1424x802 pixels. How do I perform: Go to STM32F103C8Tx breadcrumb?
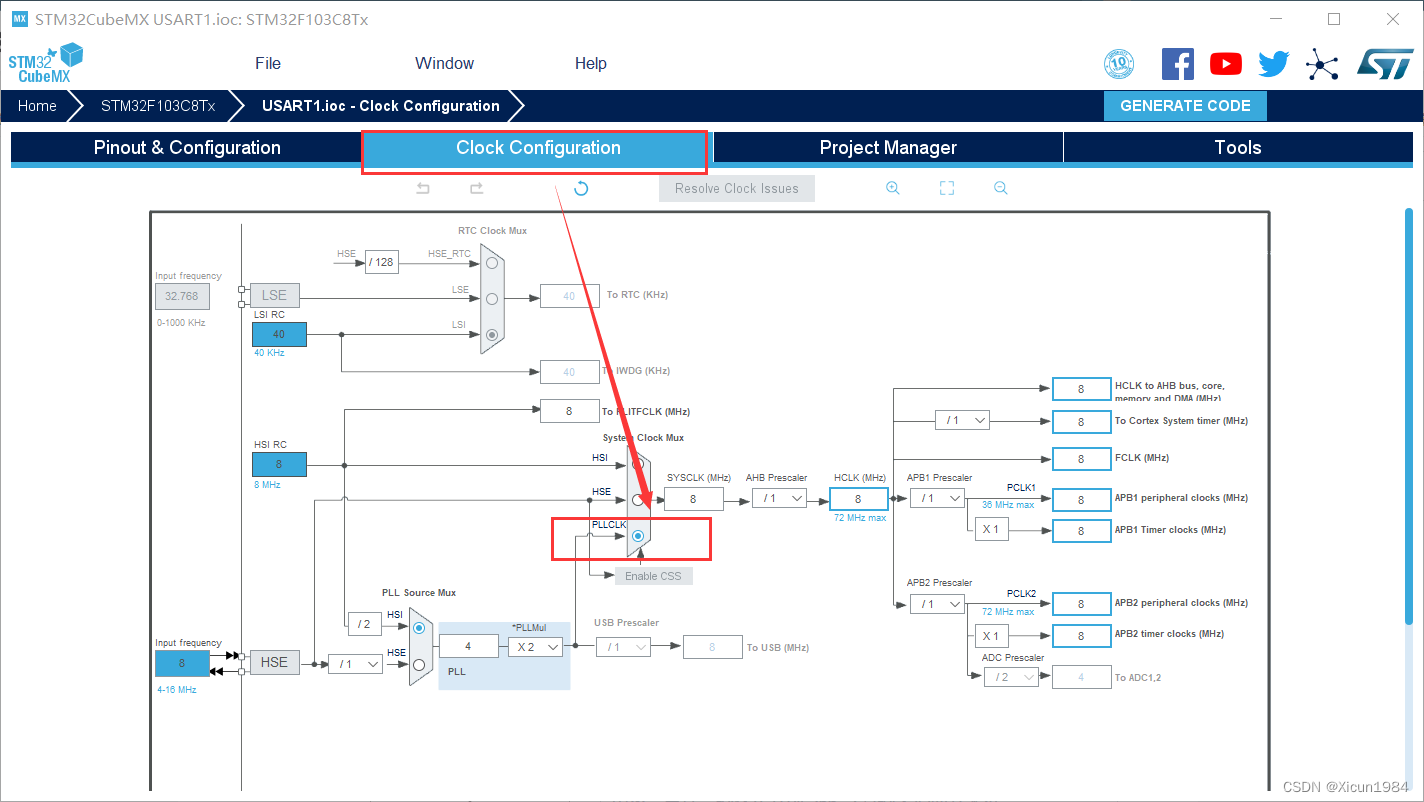158,106
